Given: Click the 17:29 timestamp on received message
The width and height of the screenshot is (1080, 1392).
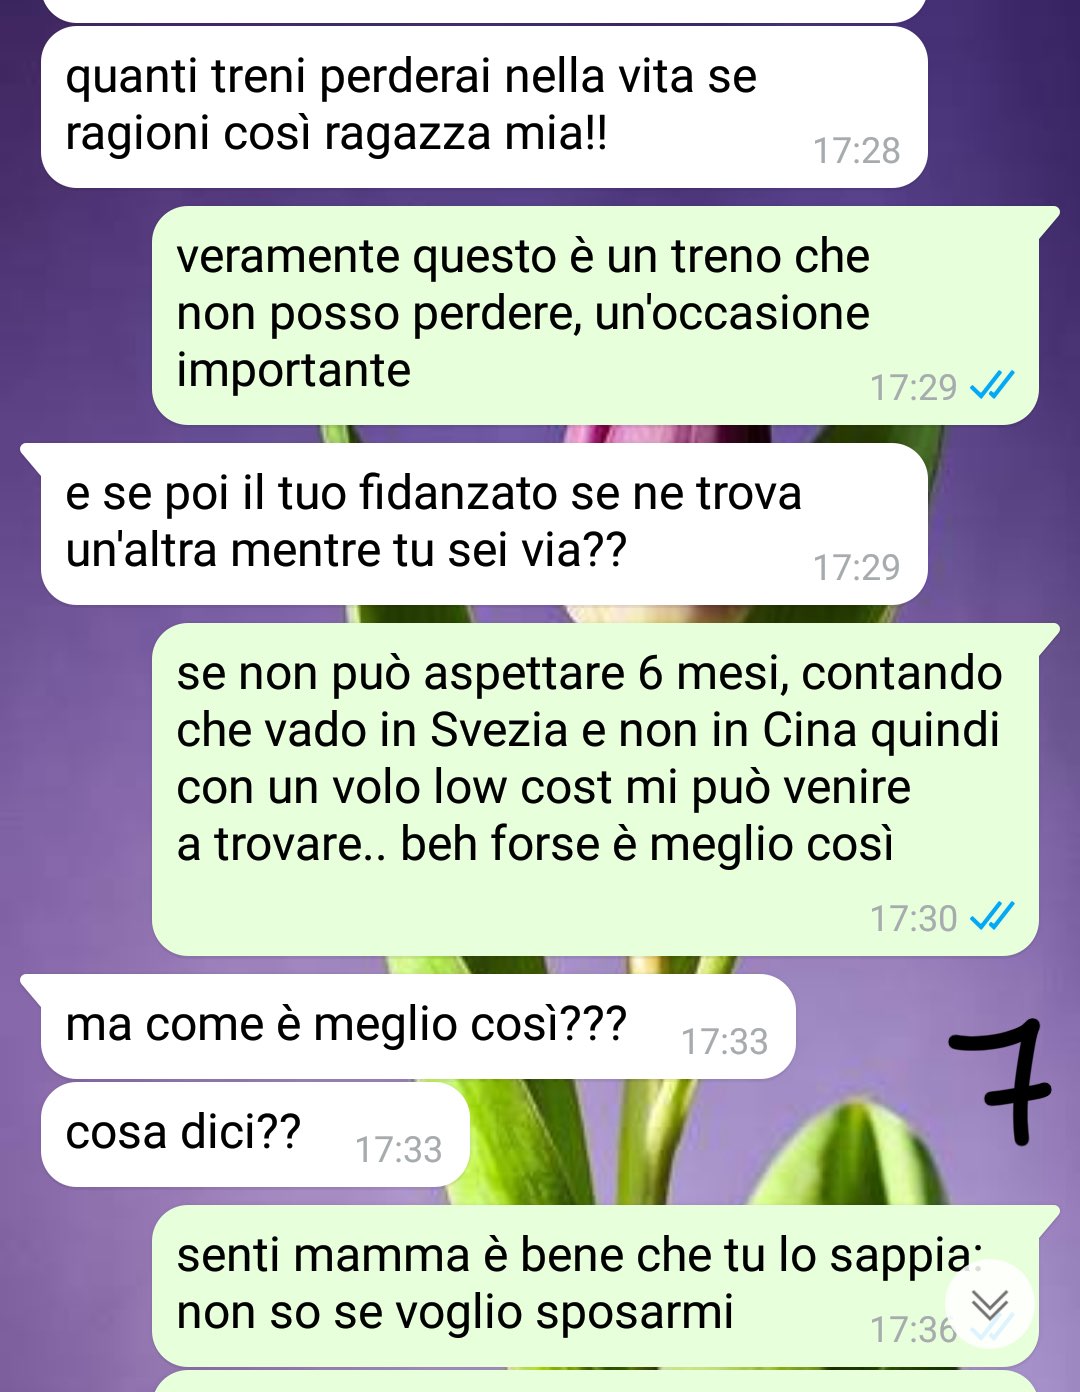Looking at the screenshot, I should 856,568.
